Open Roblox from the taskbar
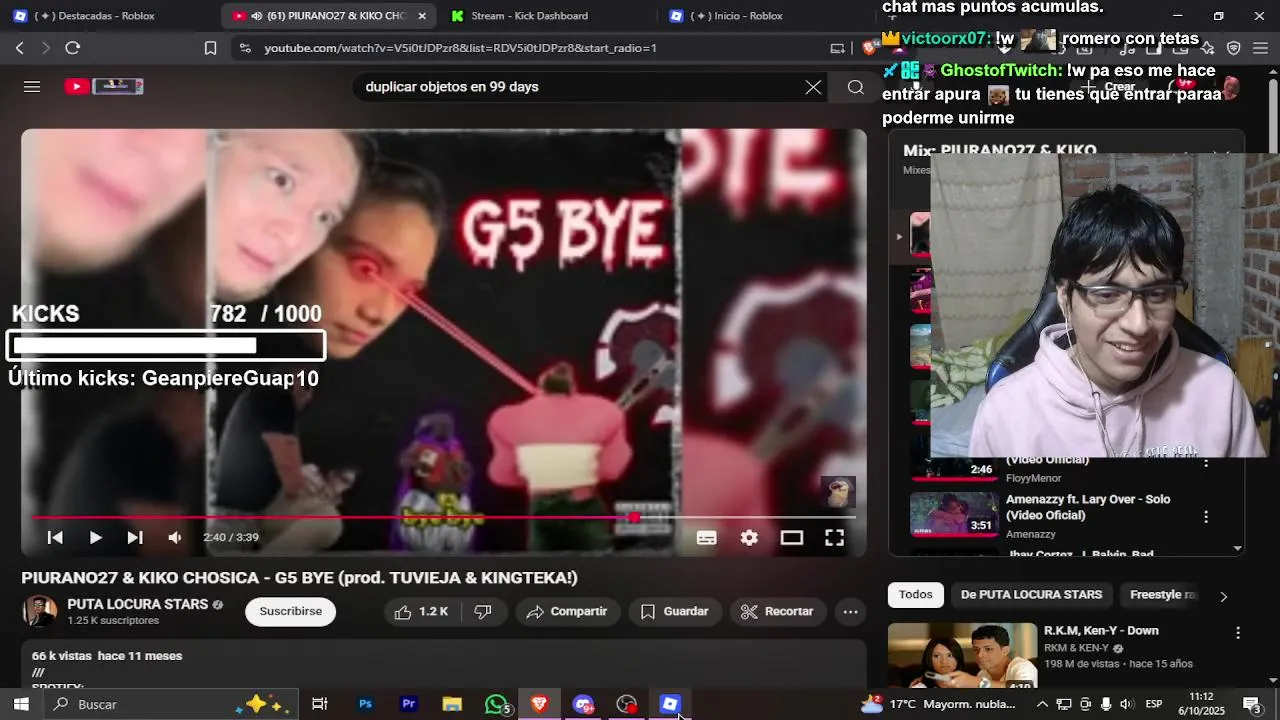Viewport: 1280px width, 720px height. click(x=670, y=704)
